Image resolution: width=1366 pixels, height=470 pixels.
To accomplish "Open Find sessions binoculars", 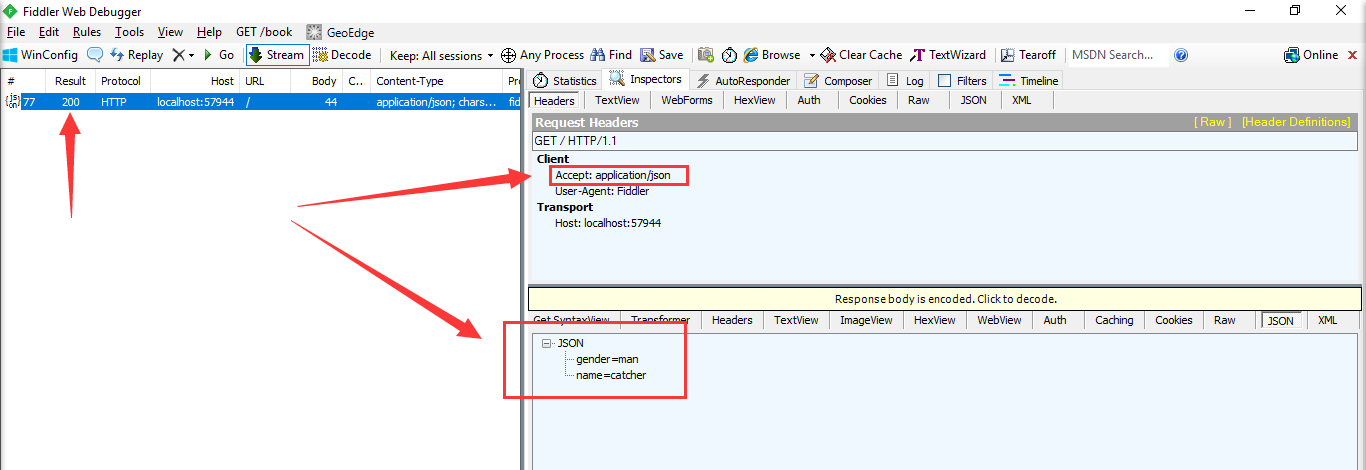I will 611,55.
